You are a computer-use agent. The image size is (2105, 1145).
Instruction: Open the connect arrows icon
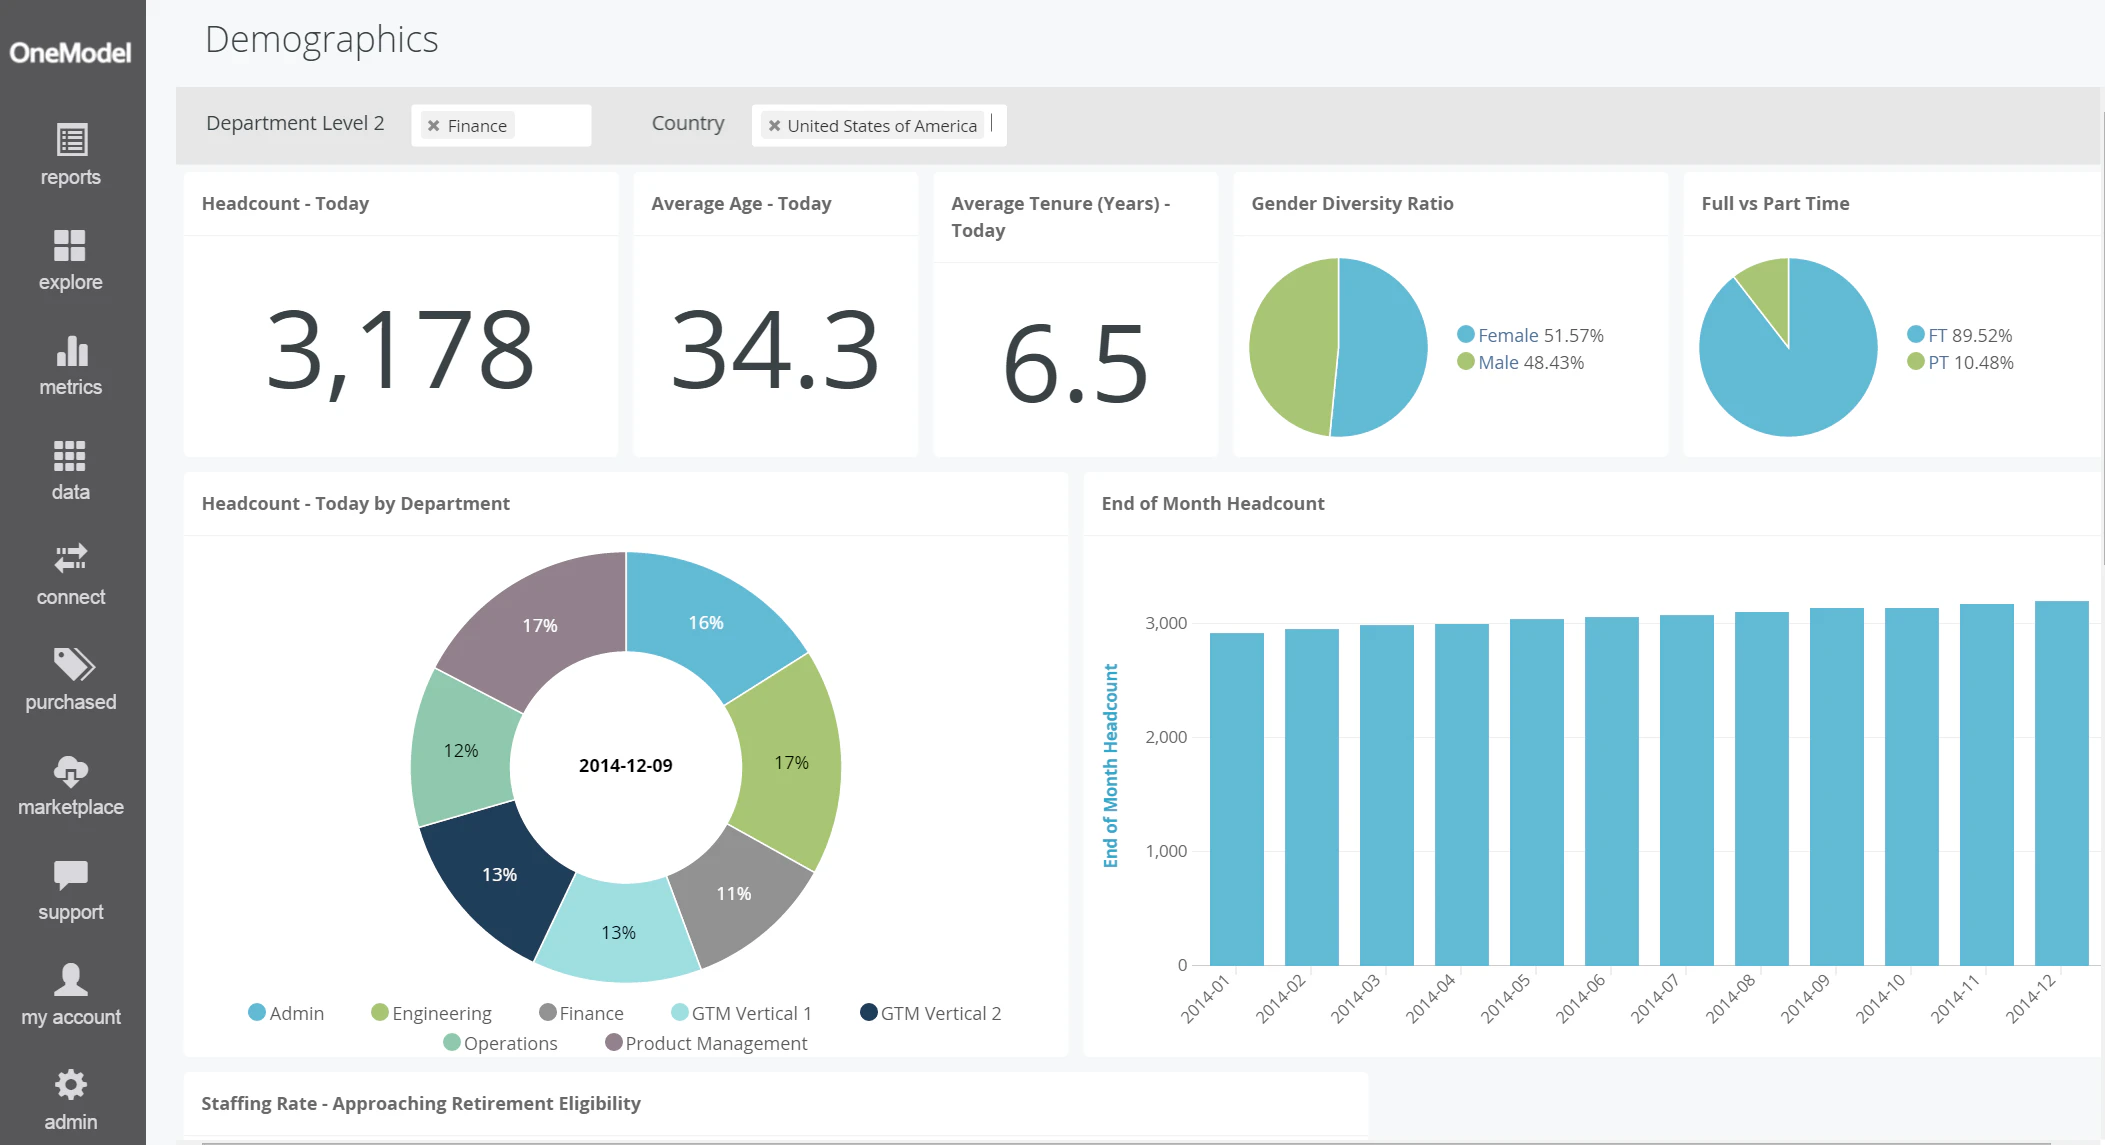[70, 559]
